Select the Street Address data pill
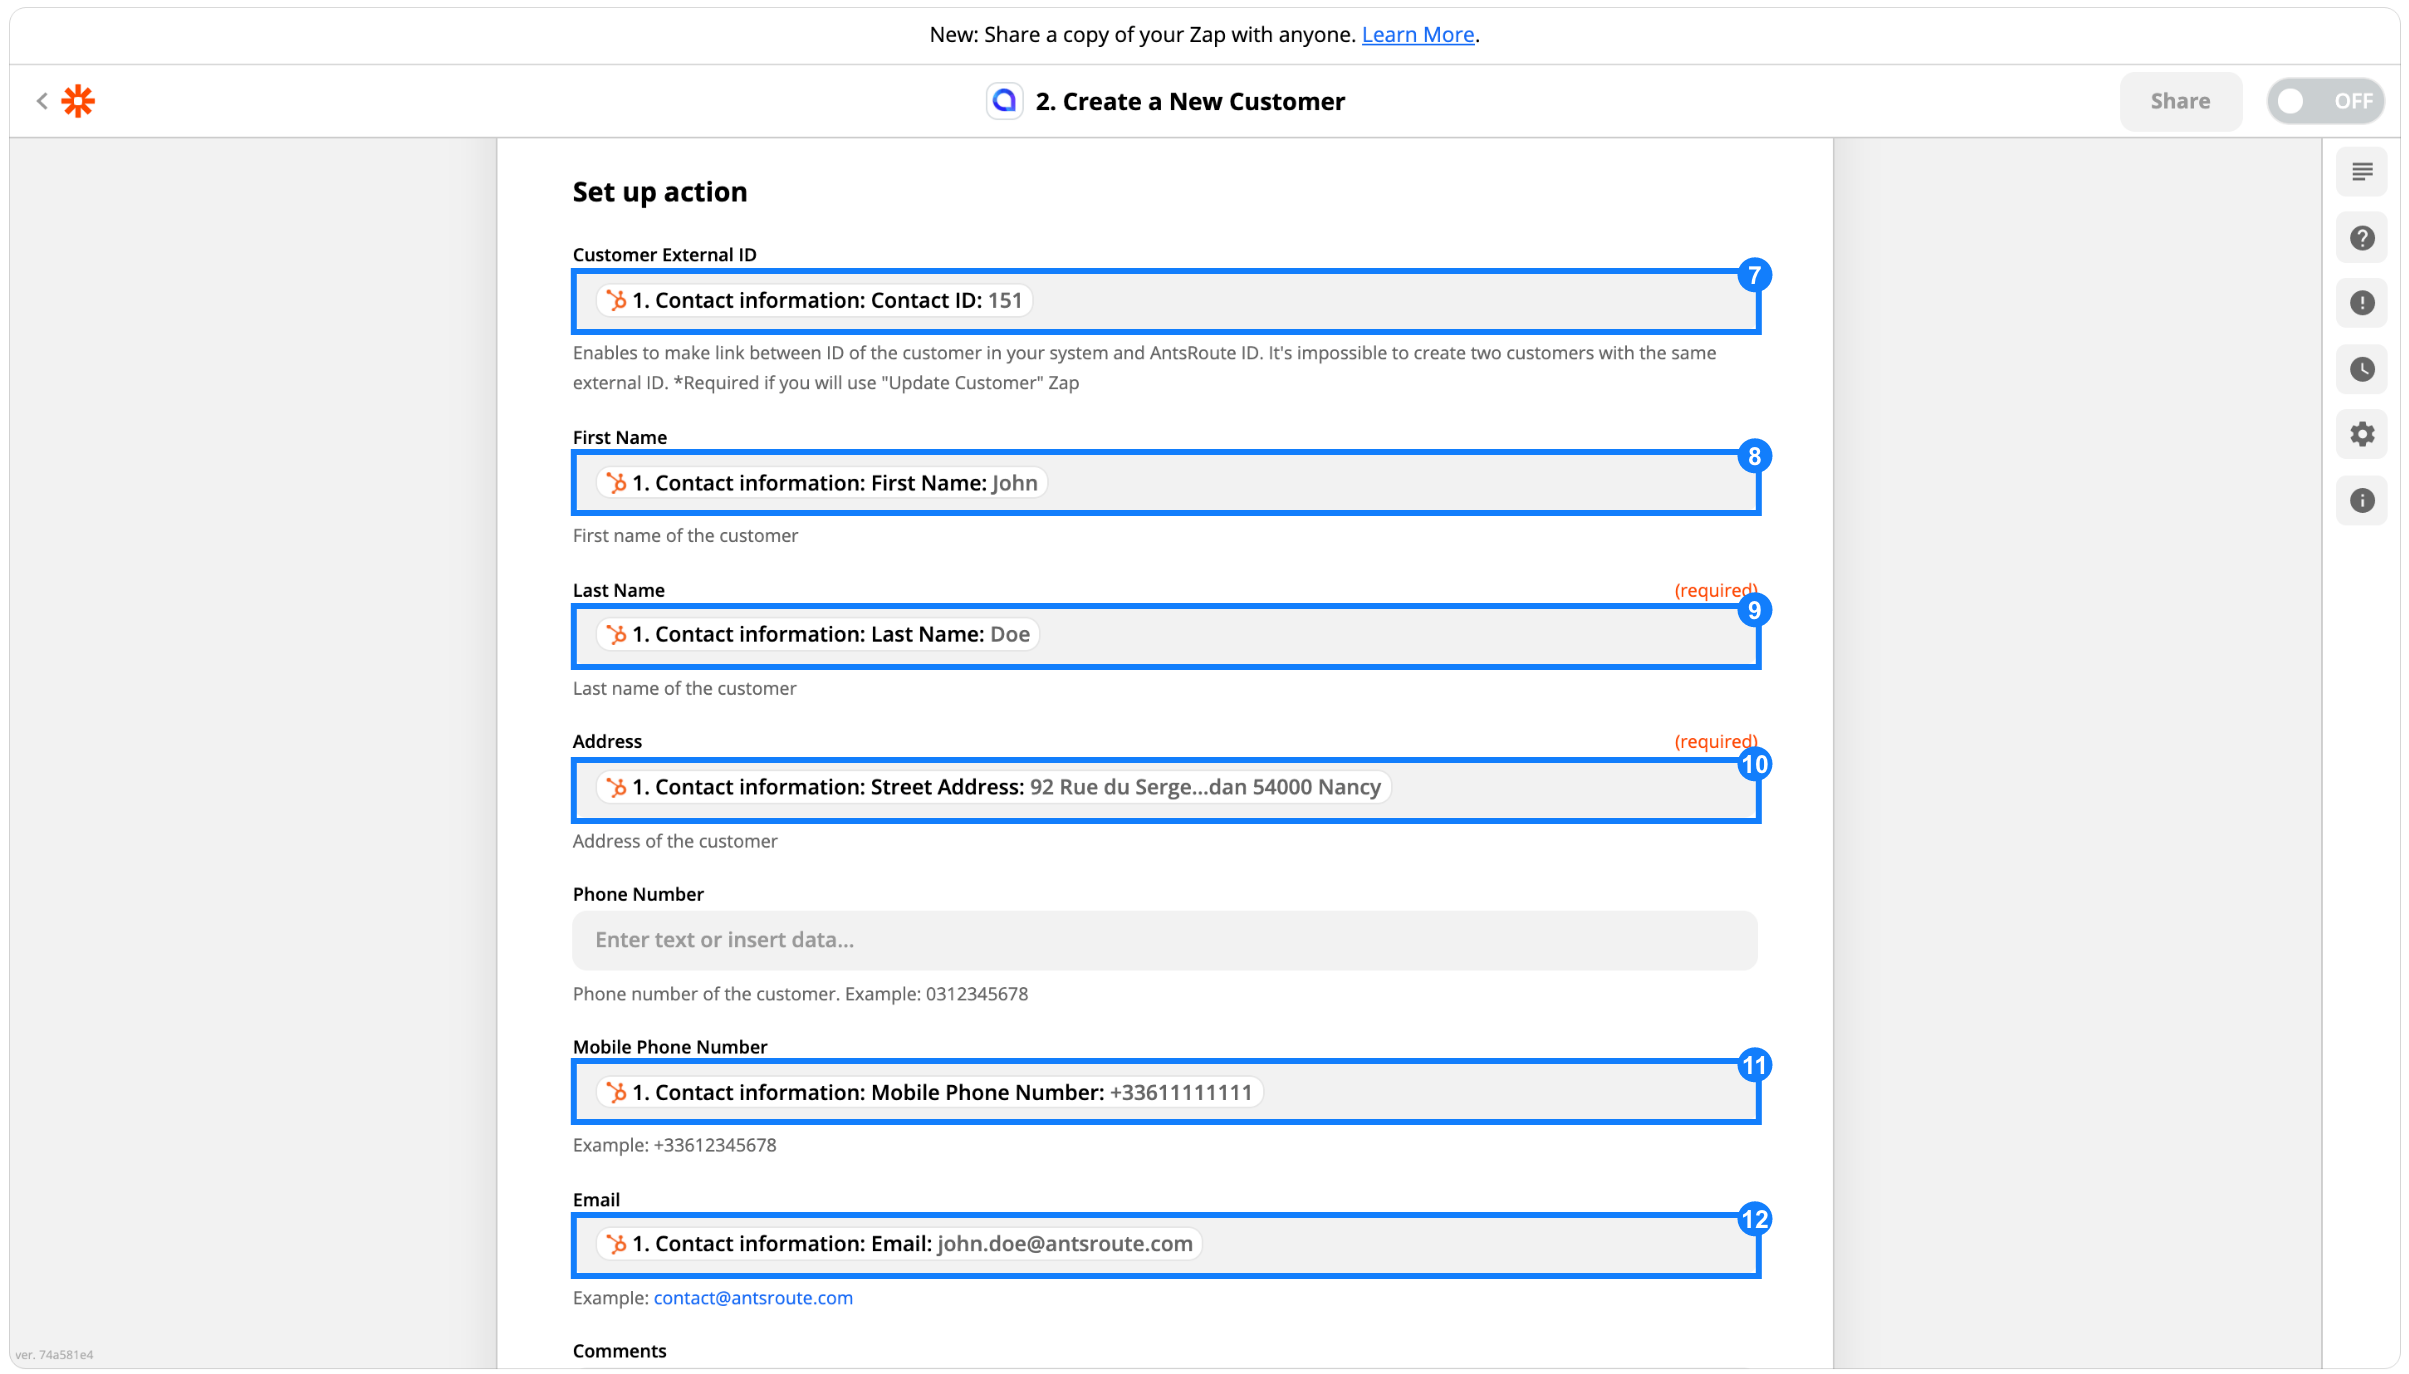The width and height of the screenshot is (2409, 1374). coord(993,788)
